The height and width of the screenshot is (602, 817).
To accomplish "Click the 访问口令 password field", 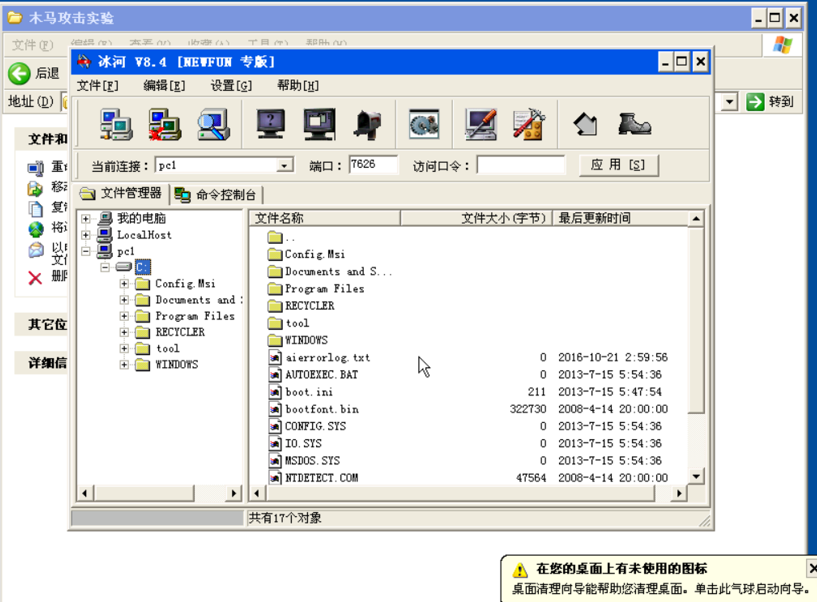I will [521, 166].
